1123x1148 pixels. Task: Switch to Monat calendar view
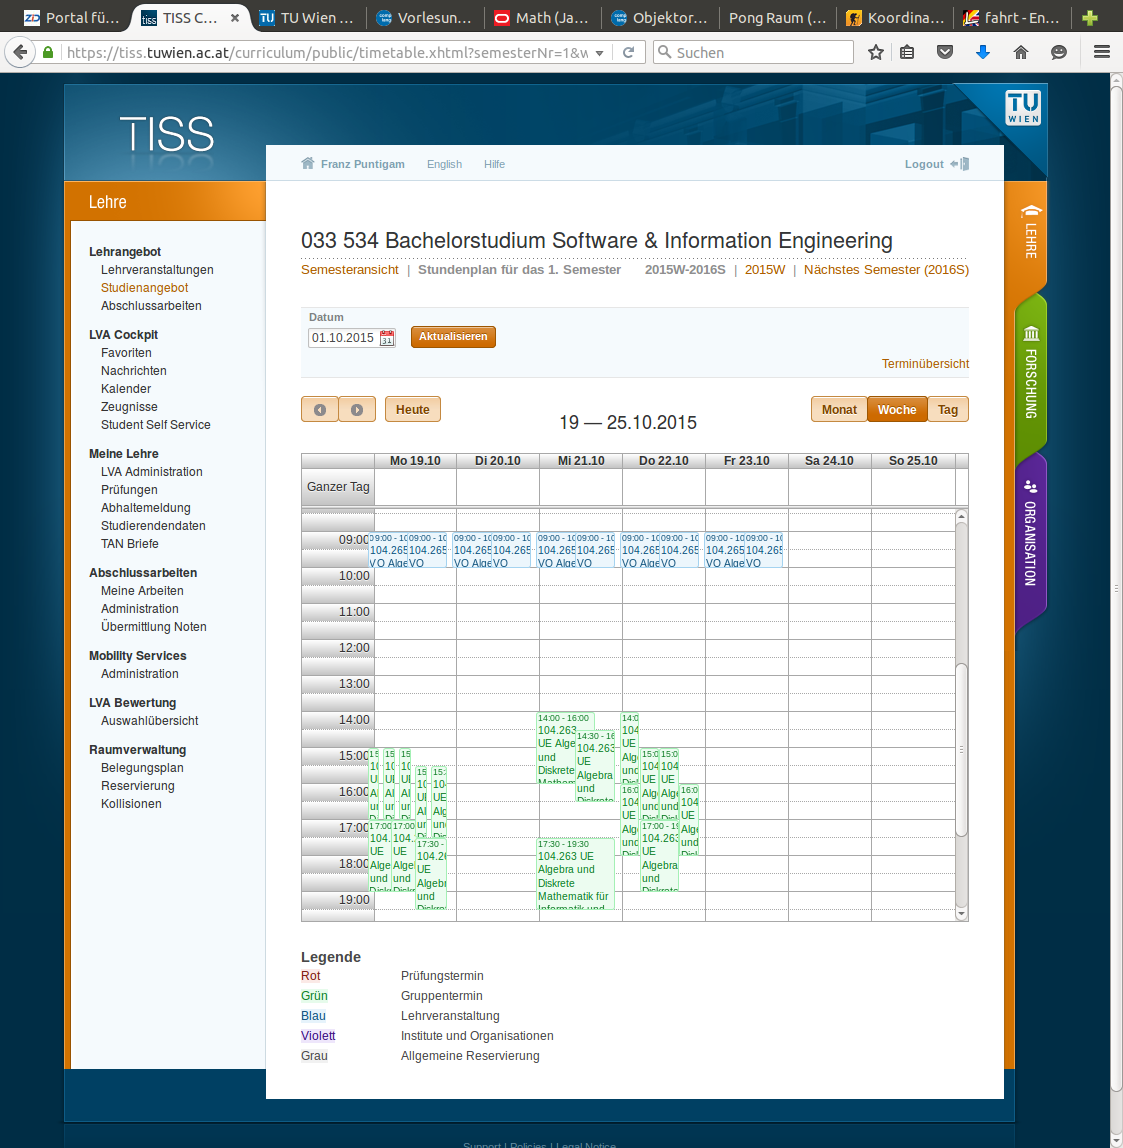point(839,410)
